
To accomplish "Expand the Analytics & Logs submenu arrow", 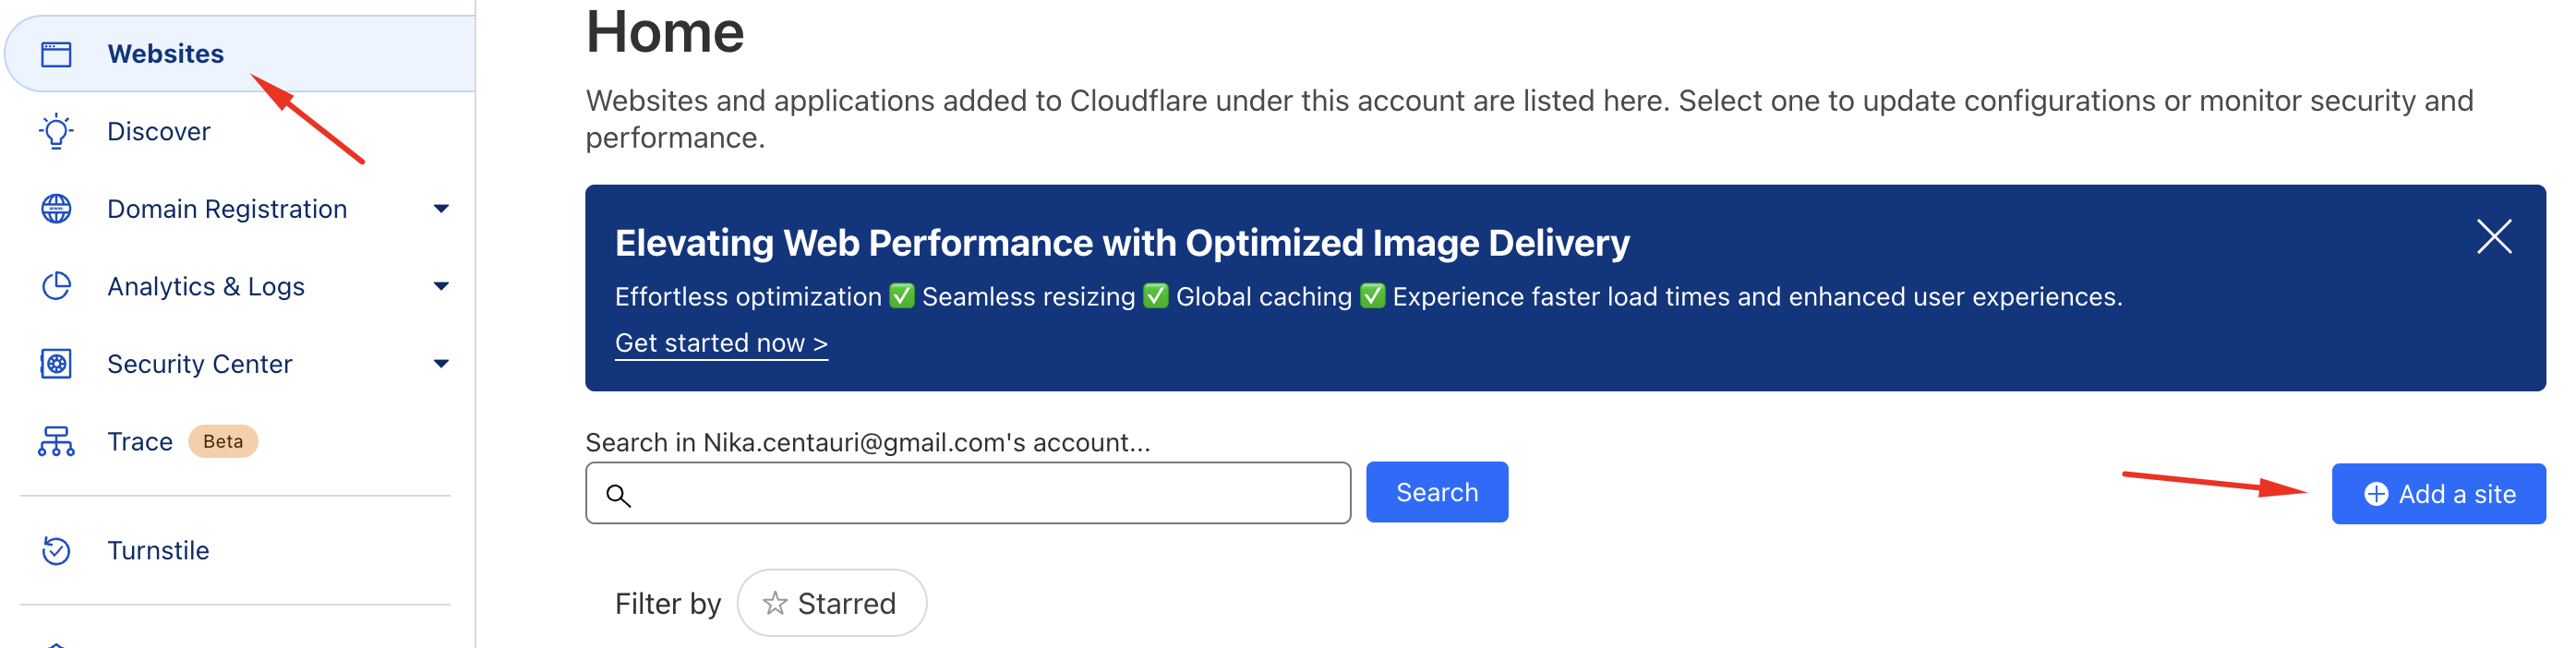I will click(x=441, y=287).
